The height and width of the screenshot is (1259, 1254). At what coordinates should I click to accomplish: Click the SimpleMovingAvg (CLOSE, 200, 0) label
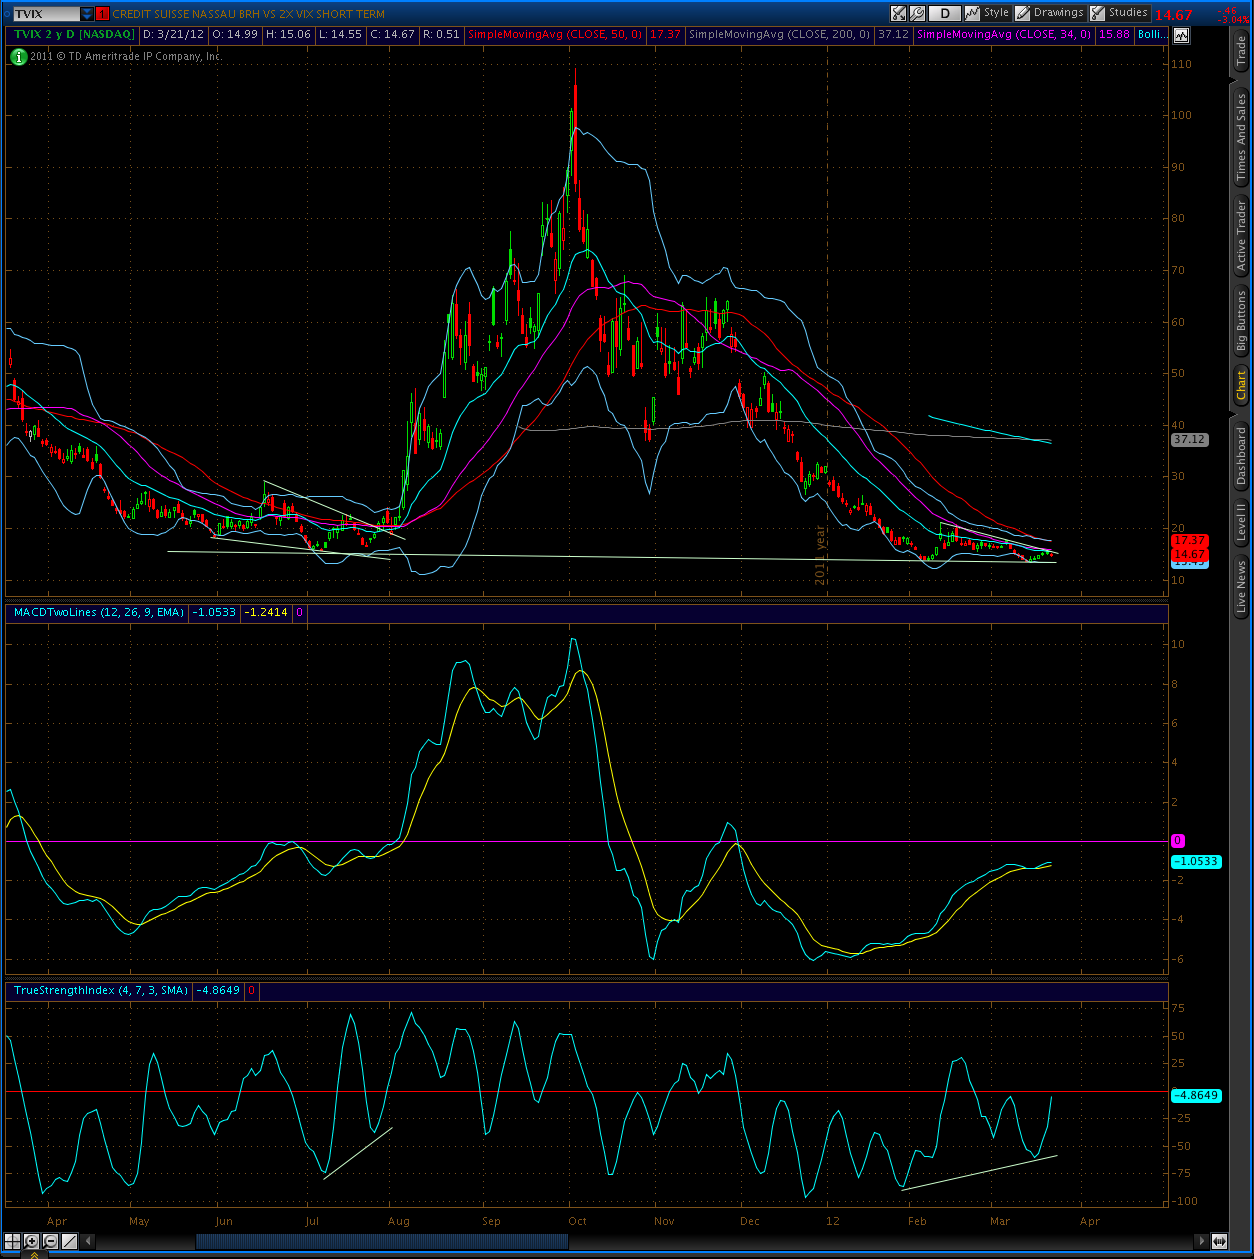(x=780, y=35)
